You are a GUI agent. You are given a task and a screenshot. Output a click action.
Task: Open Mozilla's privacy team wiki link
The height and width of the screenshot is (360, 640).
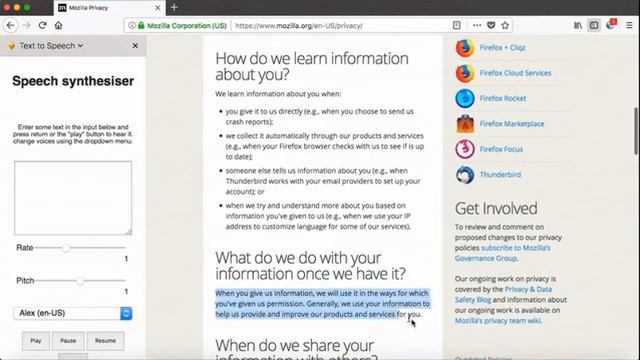tap(498, 321)
